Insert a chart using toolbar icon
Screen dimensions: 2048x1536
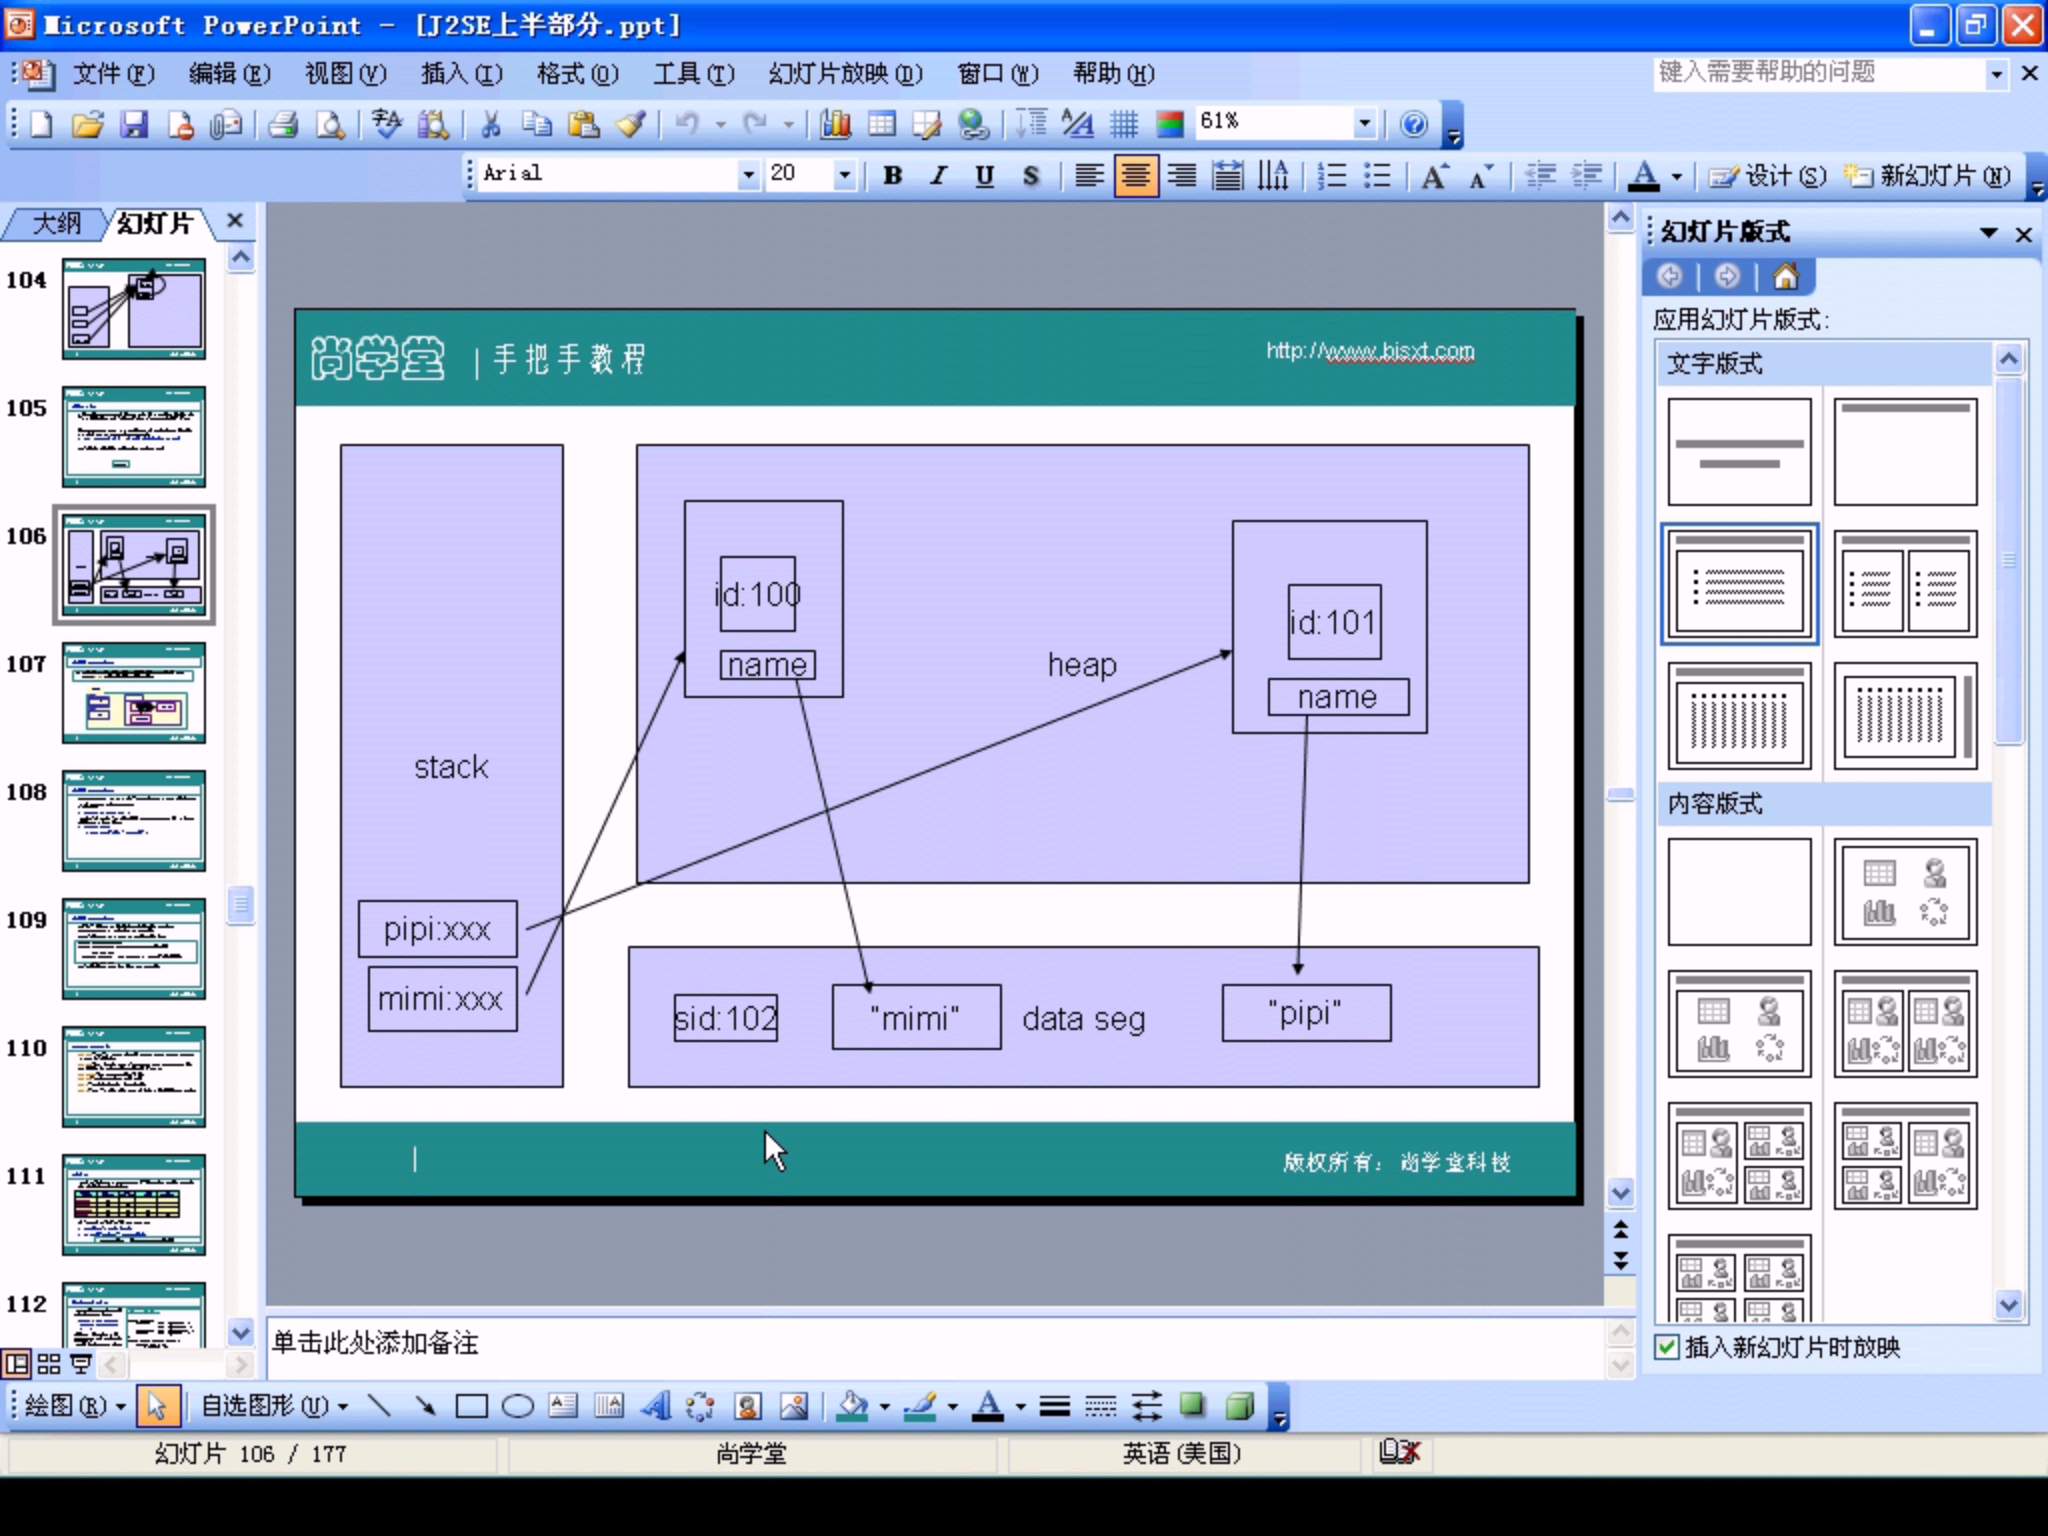(x=835, y=124)
